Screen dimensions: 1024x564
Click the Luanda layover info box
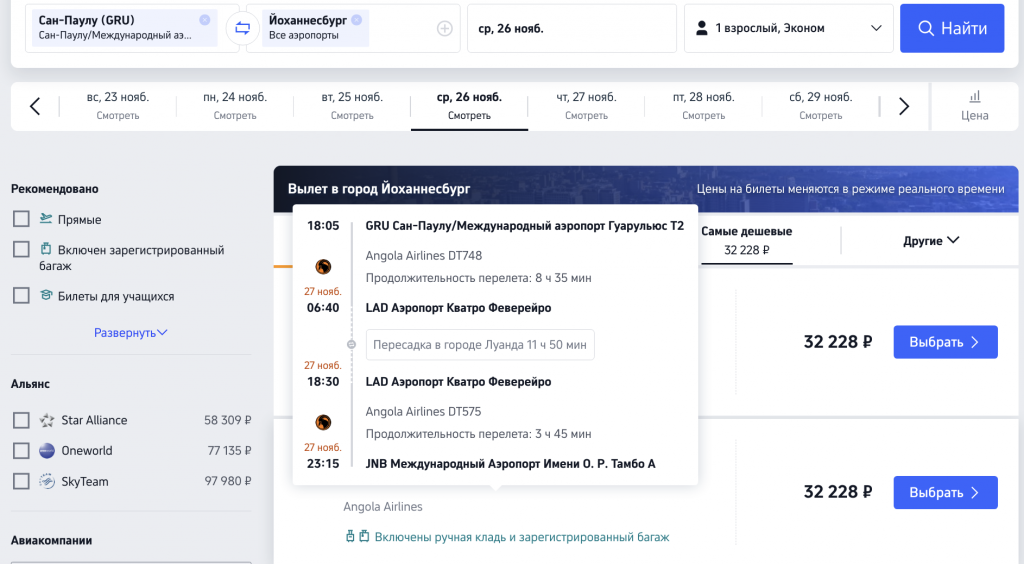pyautogui.click(x=480, y=345)
